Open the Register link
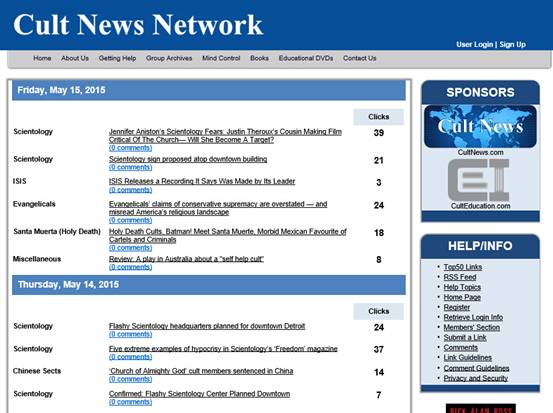The width and height of the screenshot is (553, 413). pos(457,307)
